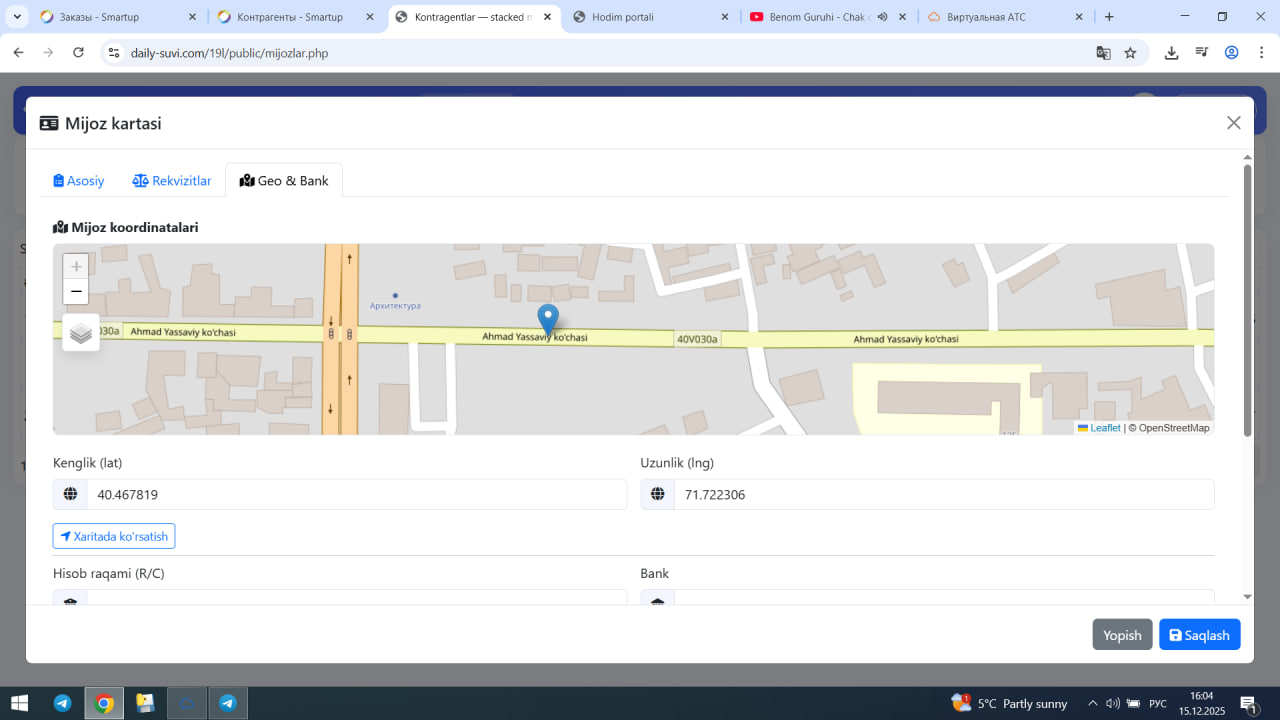Open the OpenStreetMap attribution link
The width and height of the screenshot is (1280, 720).
point(1174,428)
